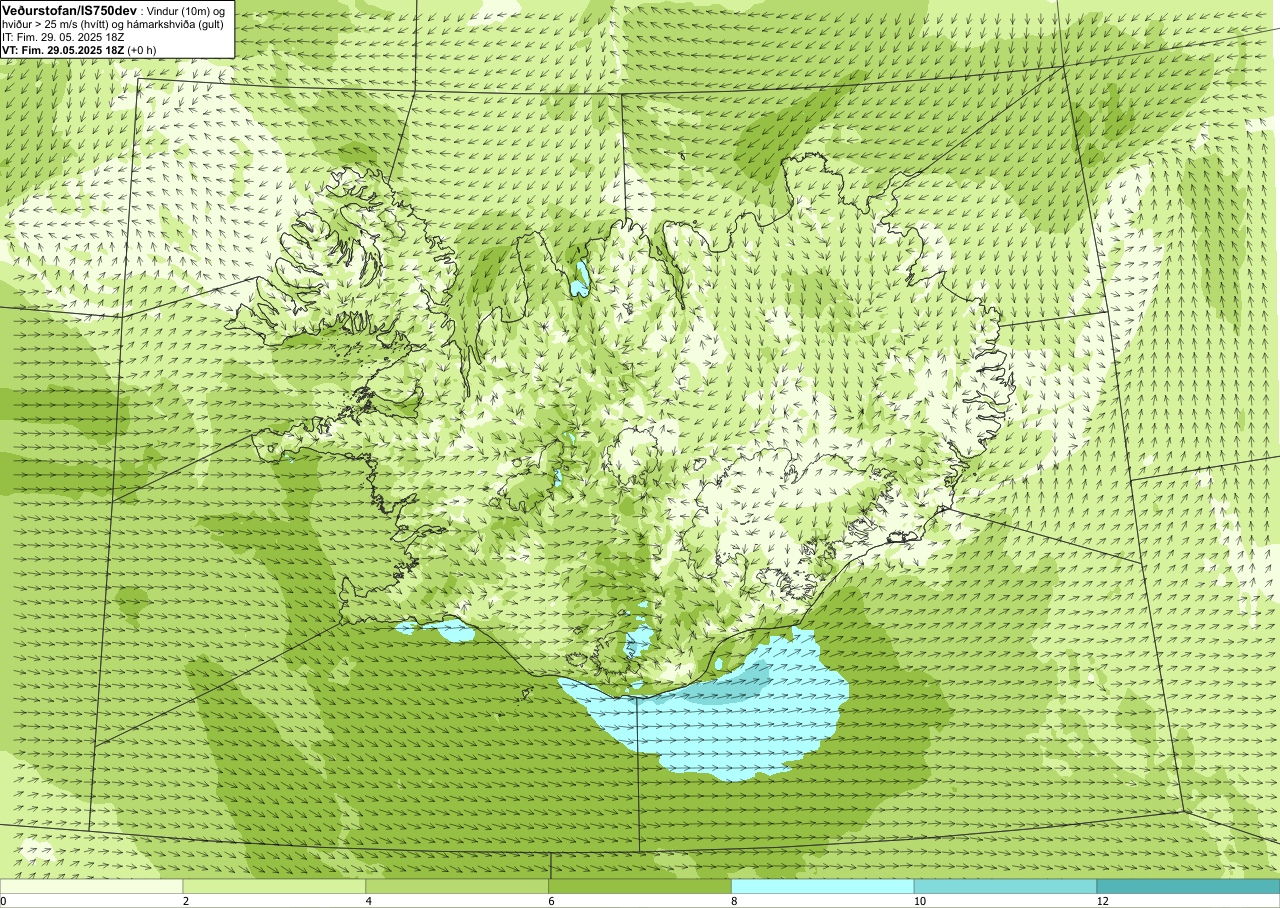
Task: Click legend tick label "4"
Action: click(369, 901)
